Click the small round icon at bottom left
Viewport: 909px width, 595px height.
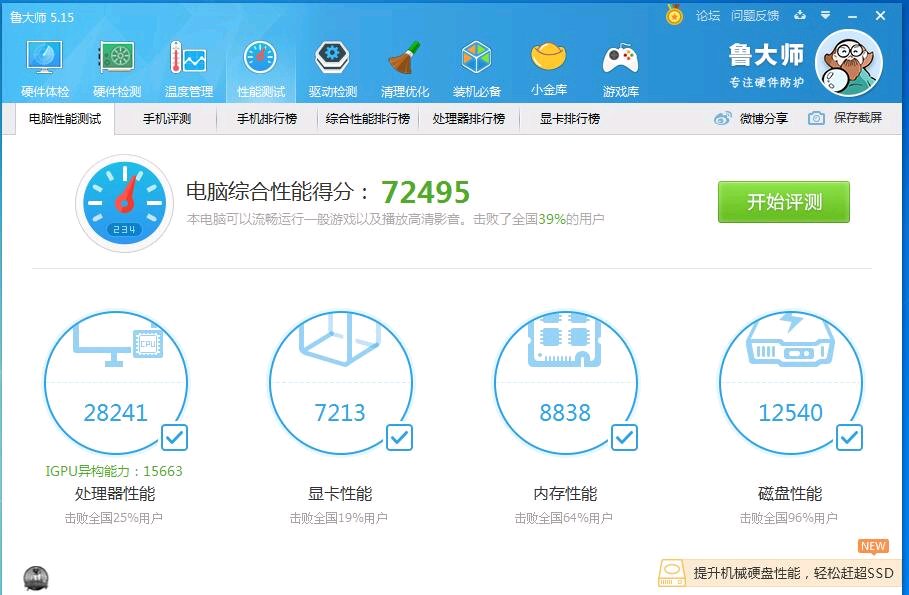tap(36, 578)
